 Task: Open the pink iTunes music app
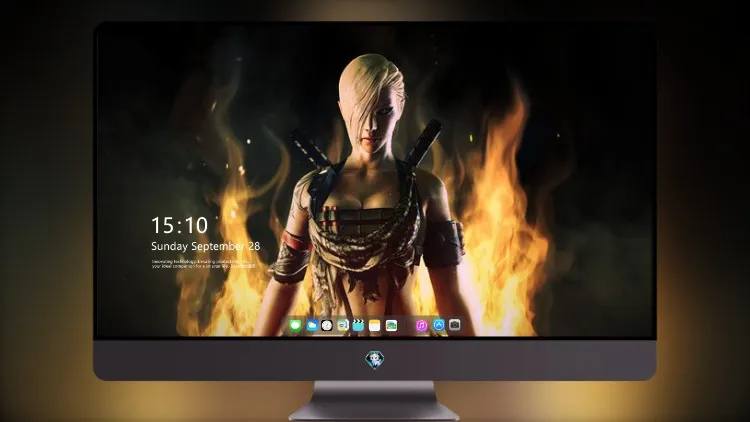421,326
